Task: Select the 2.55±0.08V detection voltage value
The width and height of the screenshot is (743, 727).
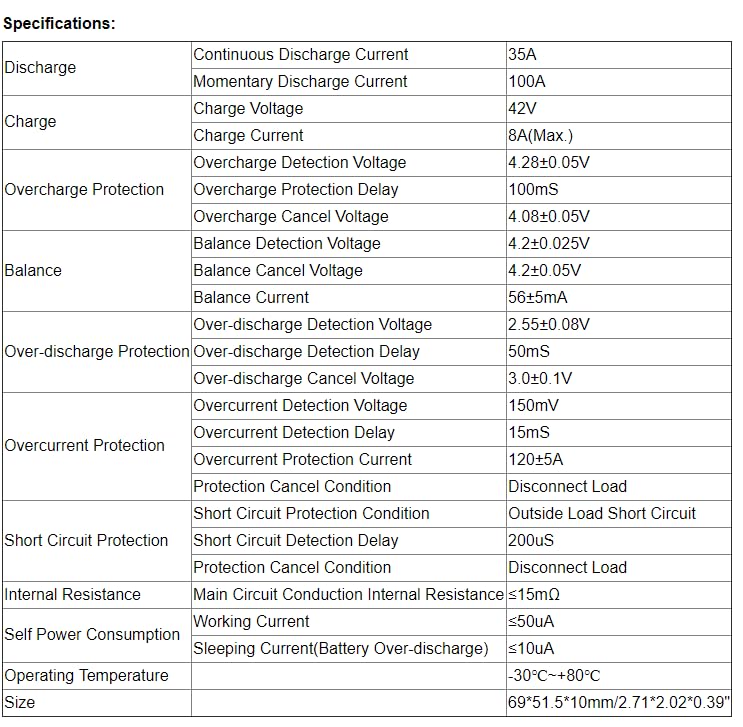Action: click(549, 325)
